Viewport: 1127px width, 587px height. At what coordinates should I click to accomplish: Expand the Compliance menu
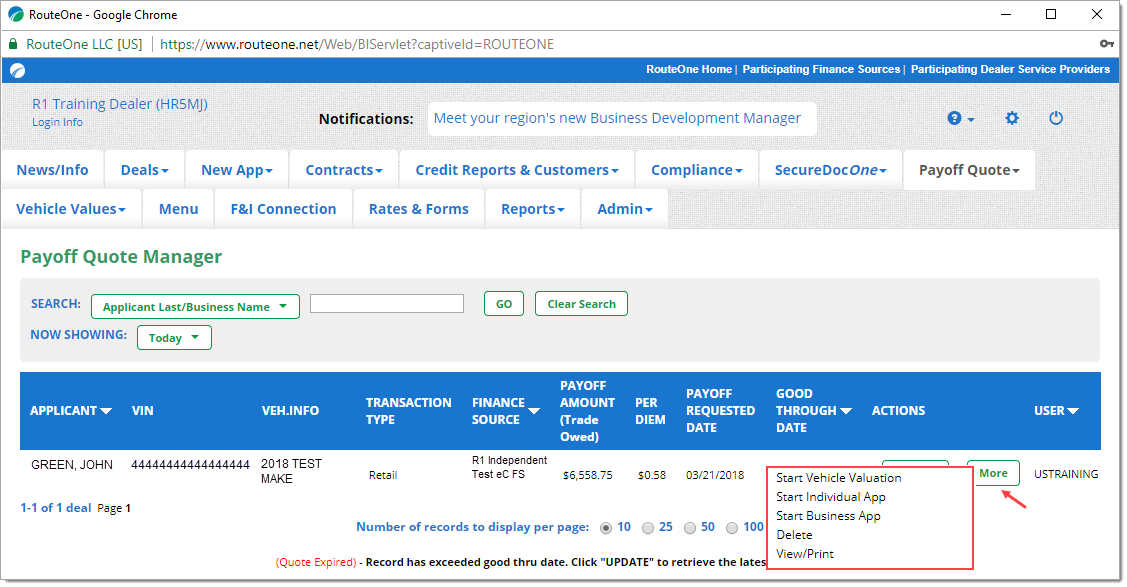696,170
